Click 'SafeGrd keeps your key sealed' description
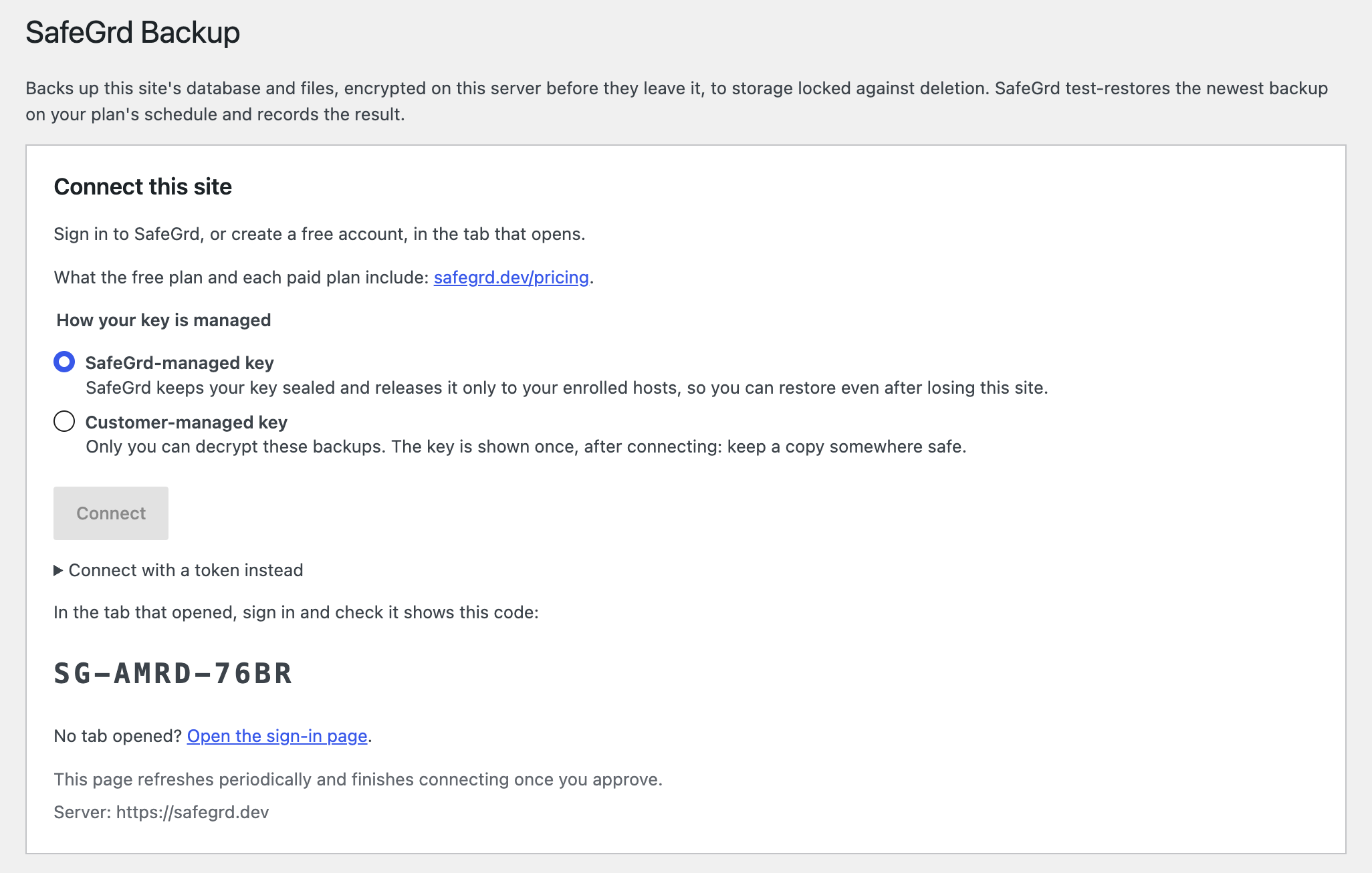Image resolution: width=1372 pixels, height=873 pixels. 567,388
